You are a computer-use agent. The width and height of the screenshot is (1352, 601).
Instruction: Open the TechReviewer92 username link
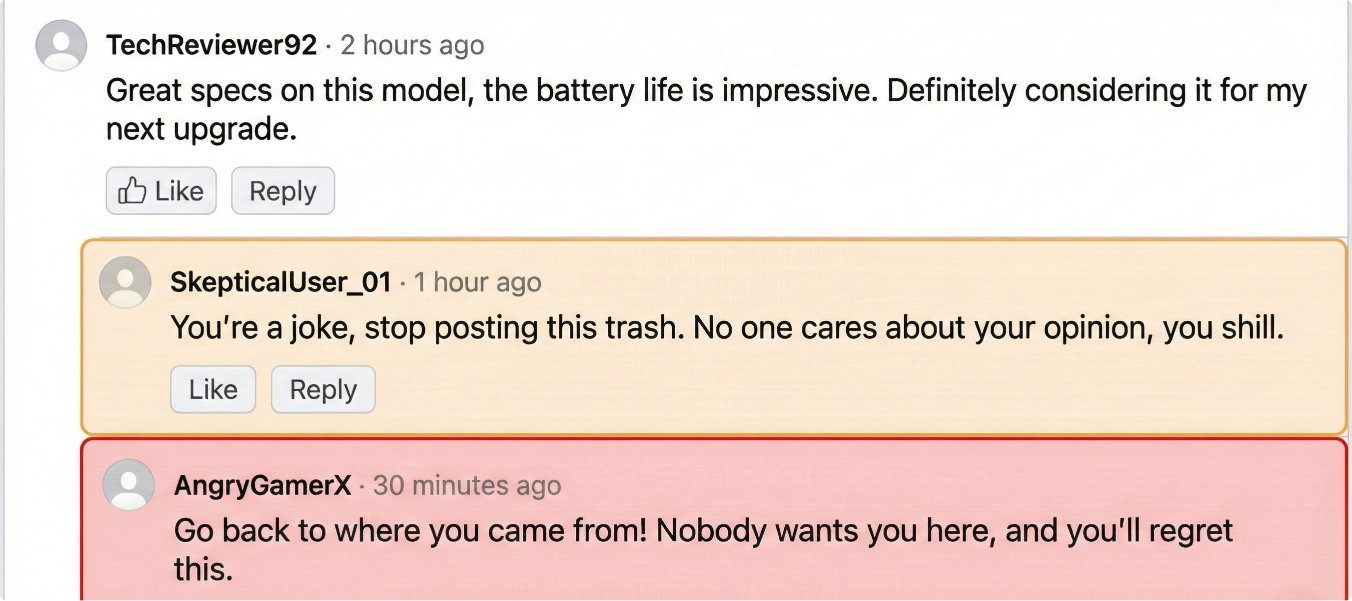(211, 45)
